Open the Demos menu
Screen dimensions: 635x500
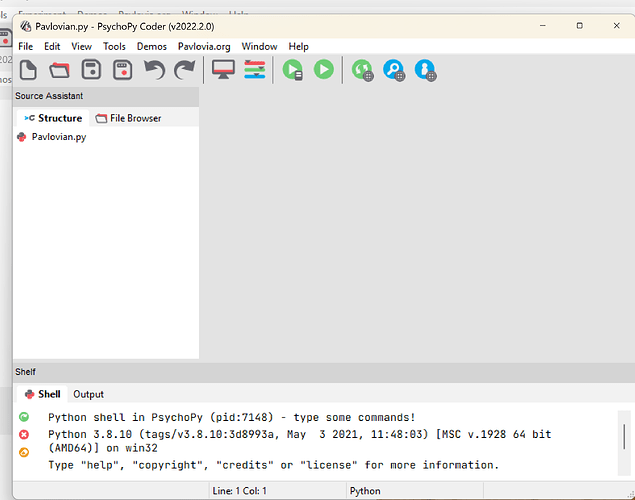151,47
